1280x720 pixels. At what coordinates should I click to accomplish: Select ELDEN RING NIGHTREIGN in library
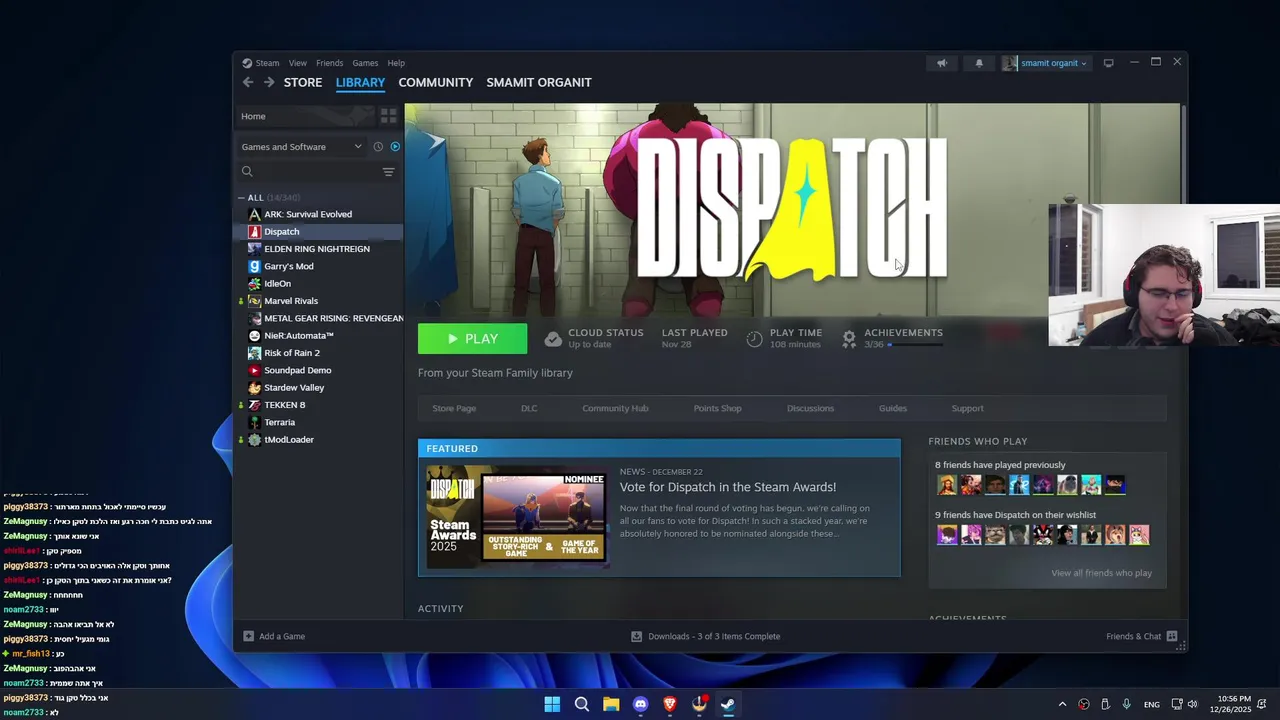click(316, 249)
